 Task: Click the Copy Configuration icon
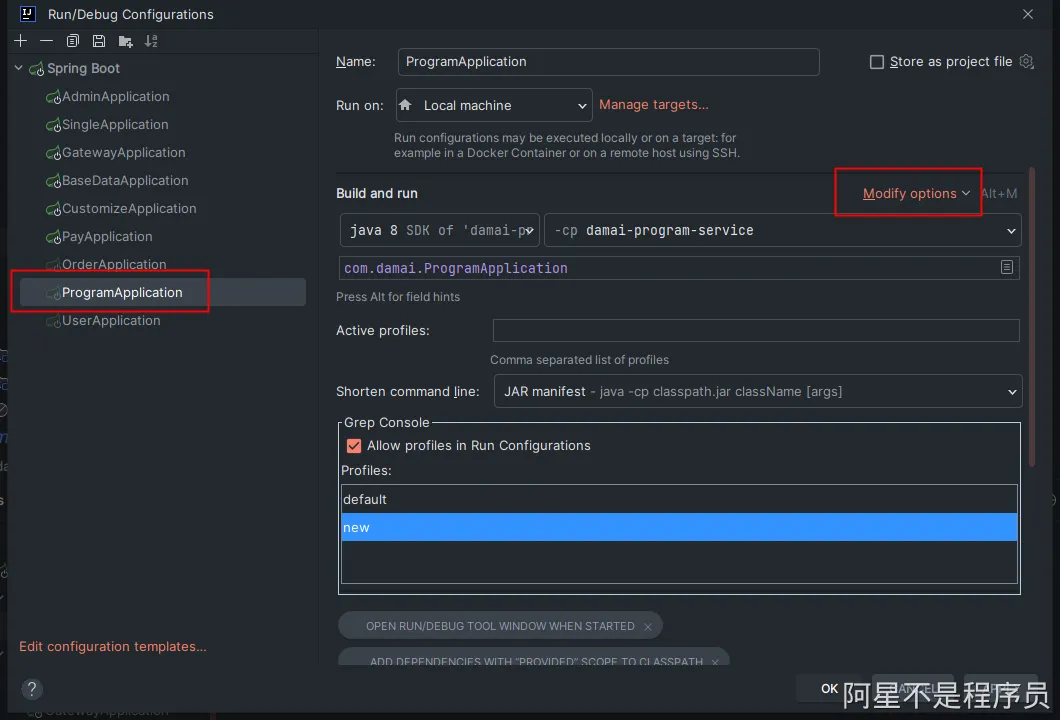[72, 41]
